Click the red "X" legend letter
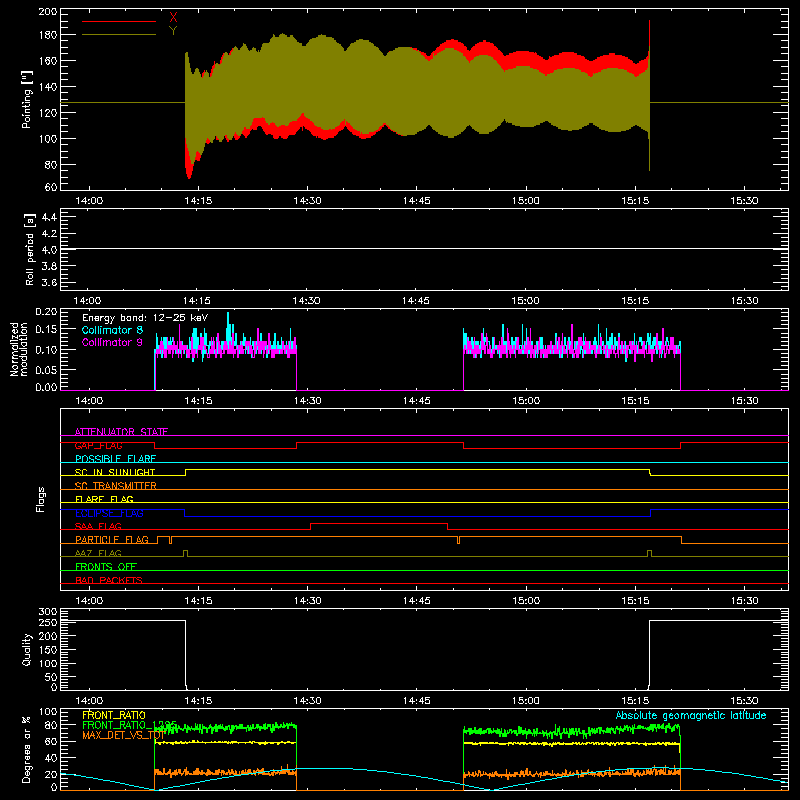The image size is (800, 800). (173, 18)
